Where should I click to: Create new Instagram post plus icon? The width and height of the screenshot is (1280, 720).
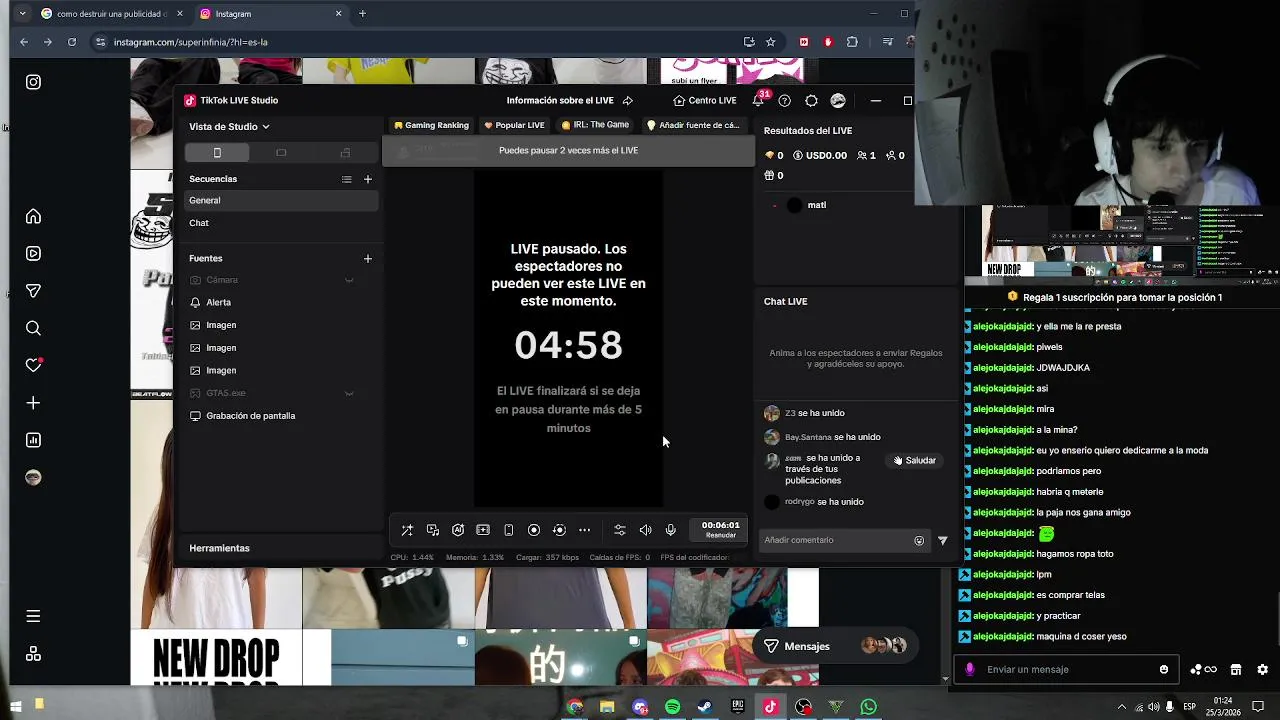coord(33,402)
